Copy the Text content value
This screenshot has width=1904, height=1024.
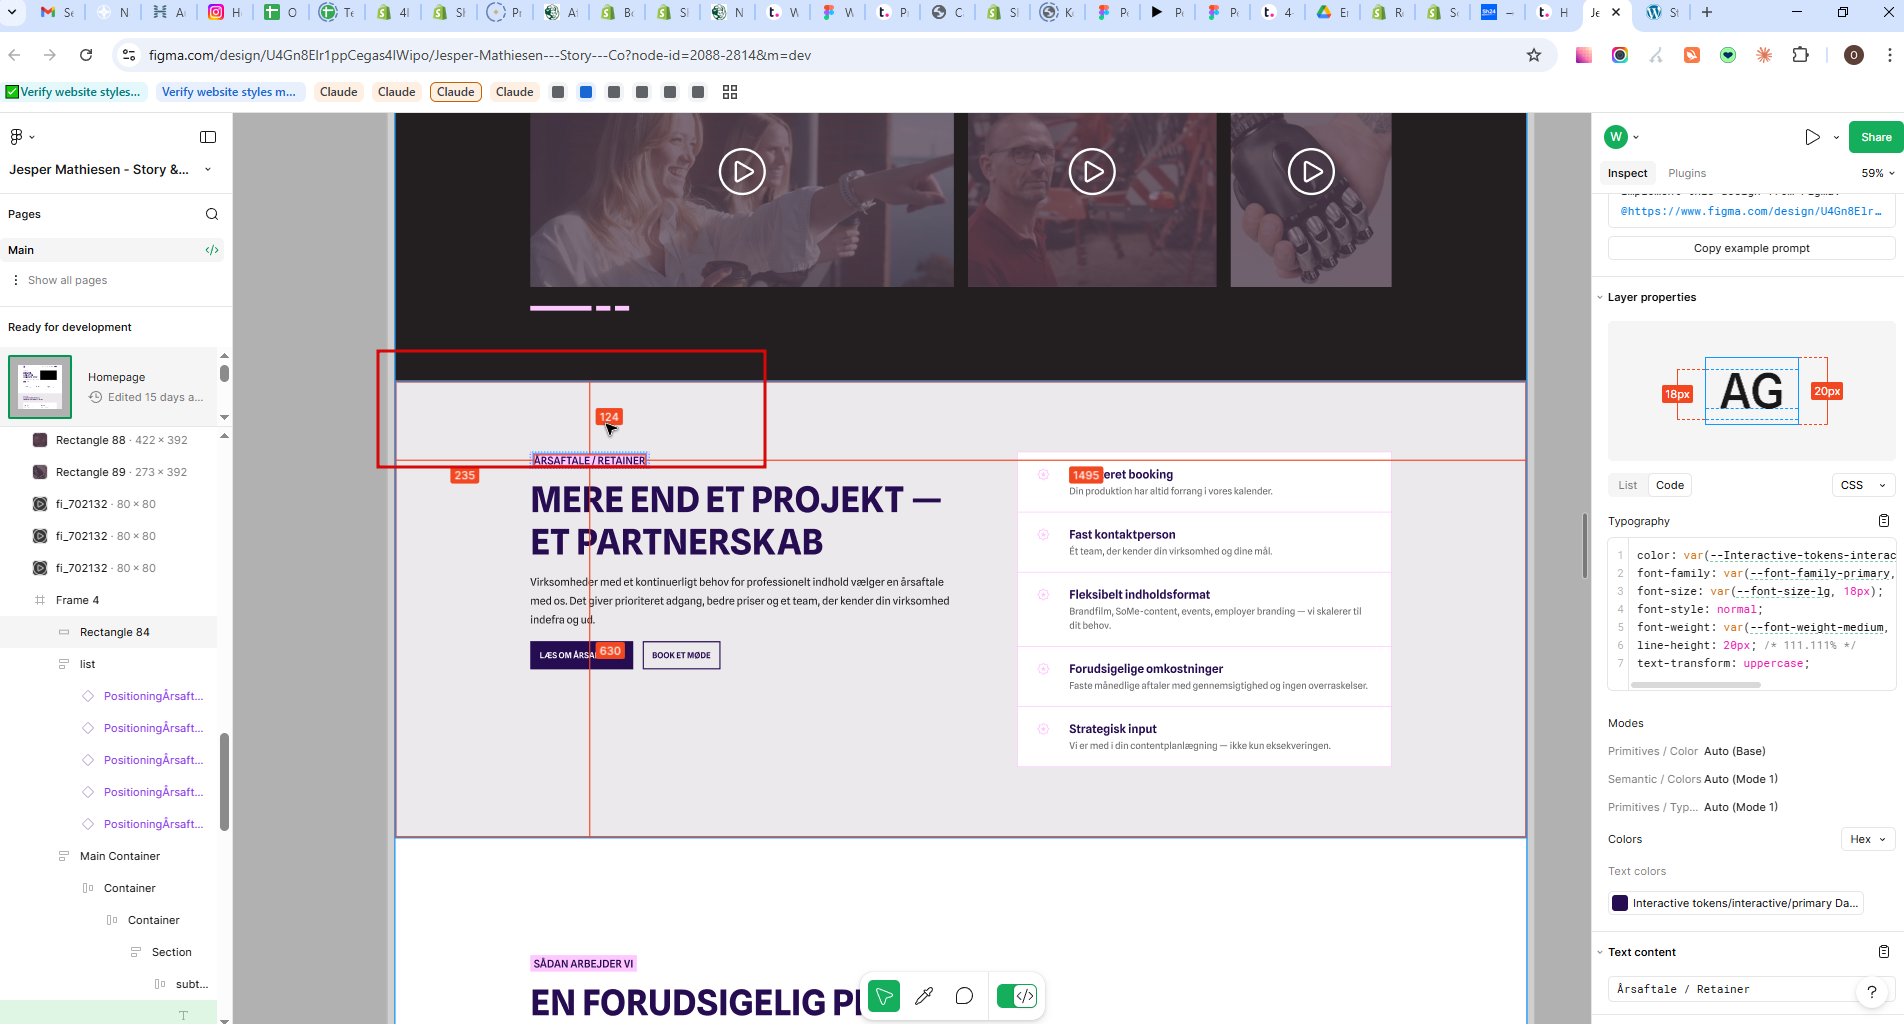[x=1884, y=952]
